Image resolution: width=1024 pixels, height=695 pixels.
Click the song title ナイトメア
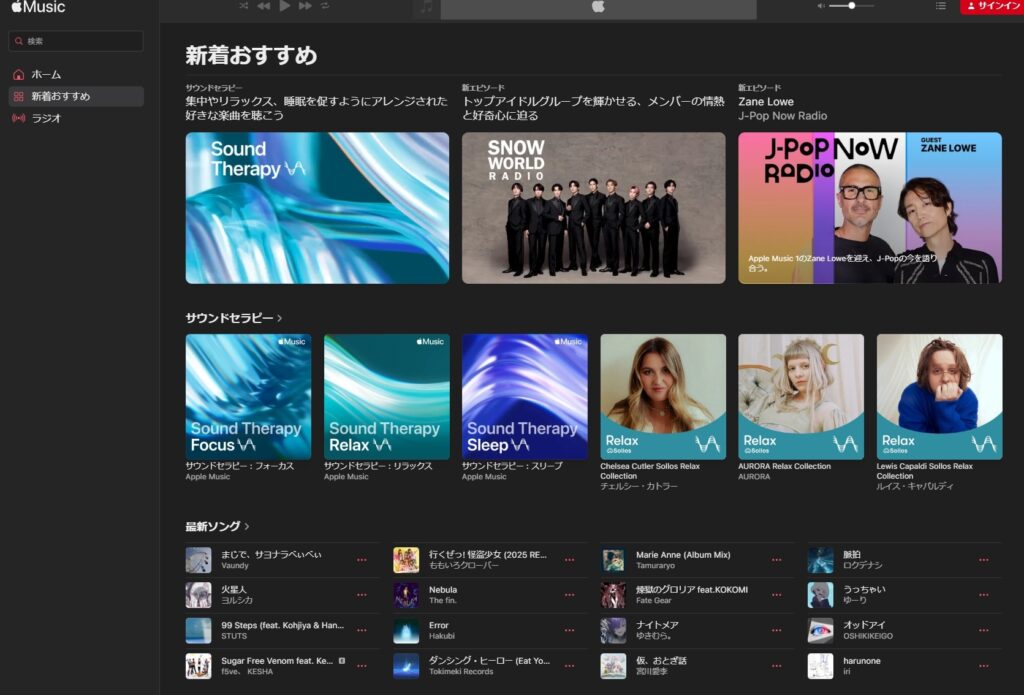point(657,625)
